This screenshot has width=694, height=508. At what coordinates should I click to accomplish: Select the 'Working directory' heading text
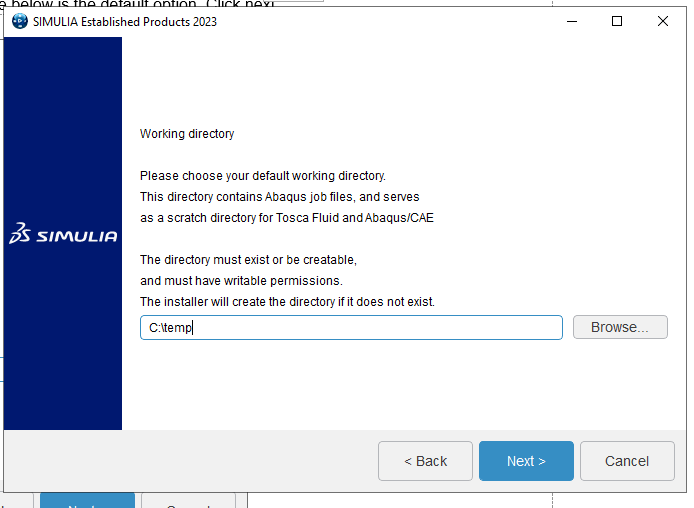(x=187, y=134)
